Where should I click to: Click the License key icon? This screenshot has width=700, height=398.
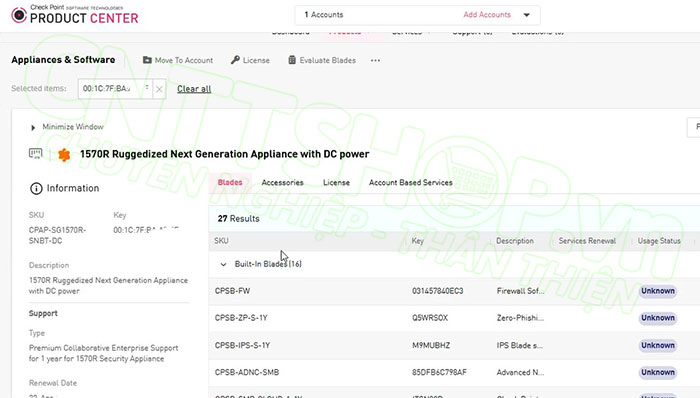click(235, 60)
